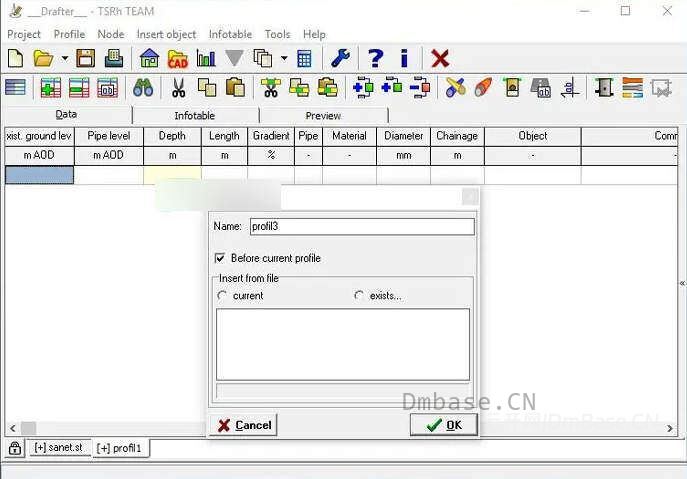Click the copy node icon
Viewport: 687px width, 479px height.
(x=299, y=87)
